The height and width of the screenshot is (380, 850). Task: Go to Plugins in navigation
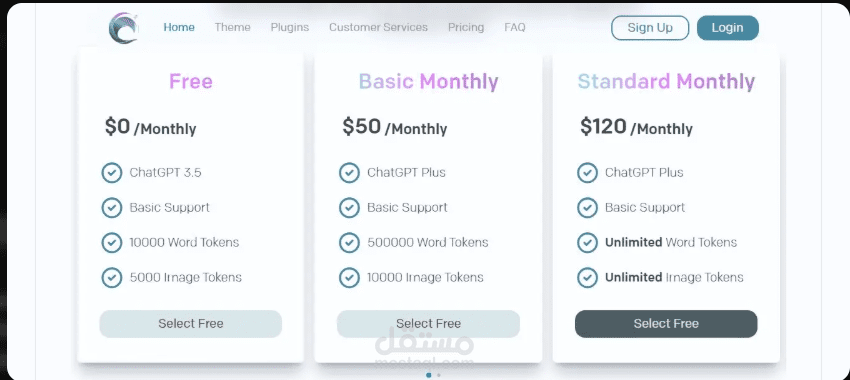(290, 27)
